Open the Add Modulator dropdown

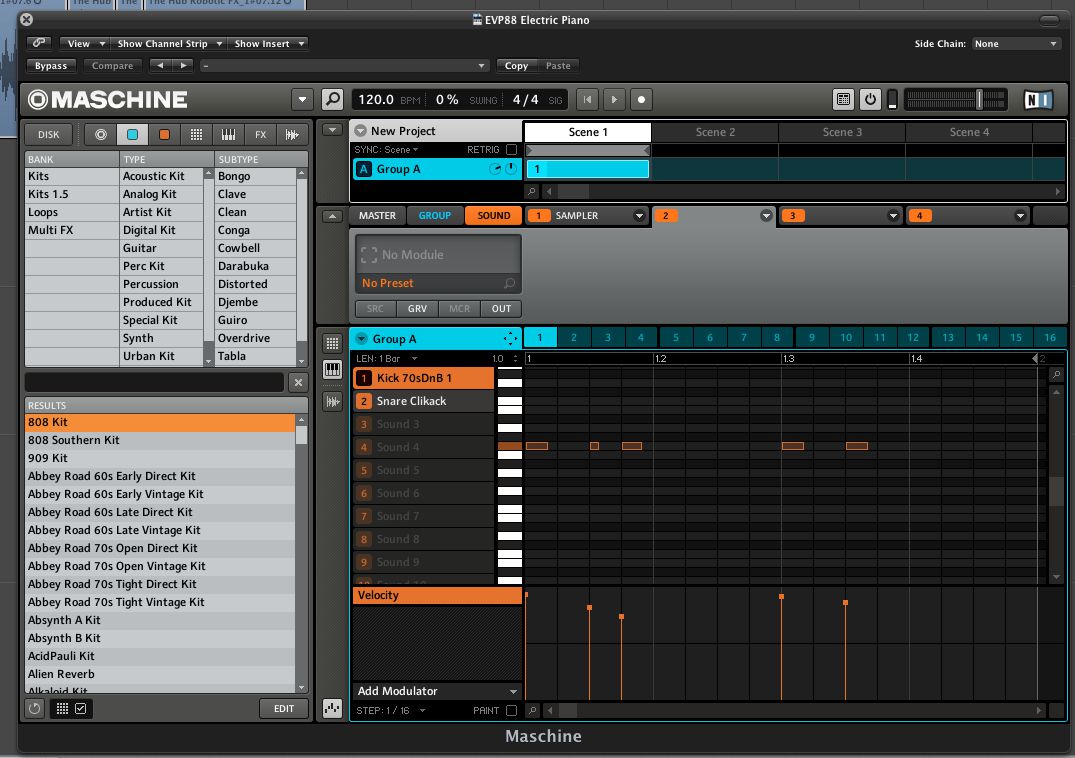(437, 691)
